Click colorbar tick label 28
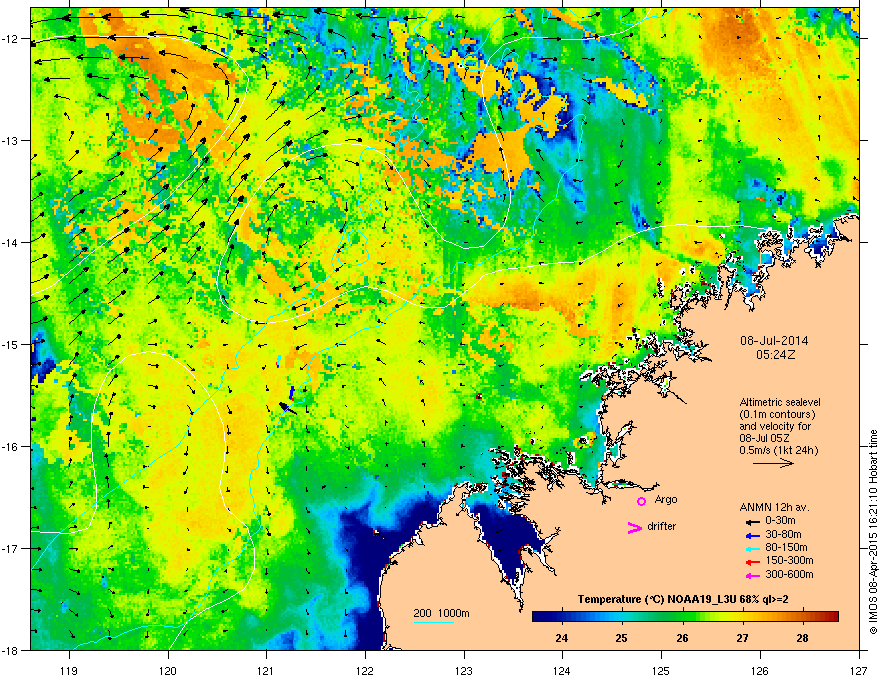The height and width of the screenshot is (680, 880). (x=802, y=638)
